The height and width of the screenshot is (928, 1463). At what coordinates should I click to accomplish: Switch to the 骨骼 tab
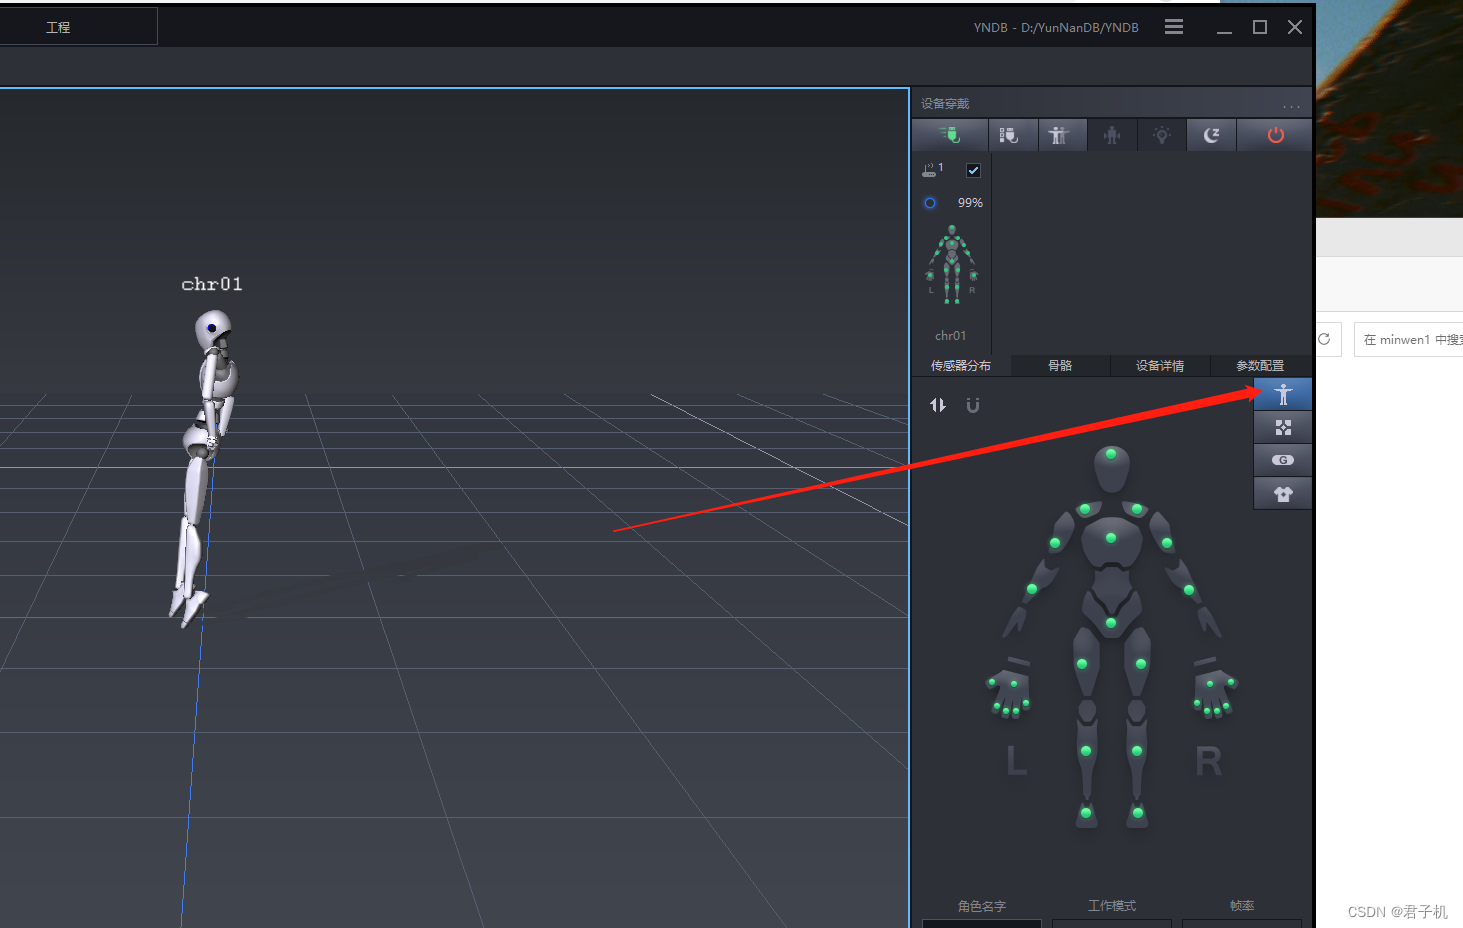1060,365
